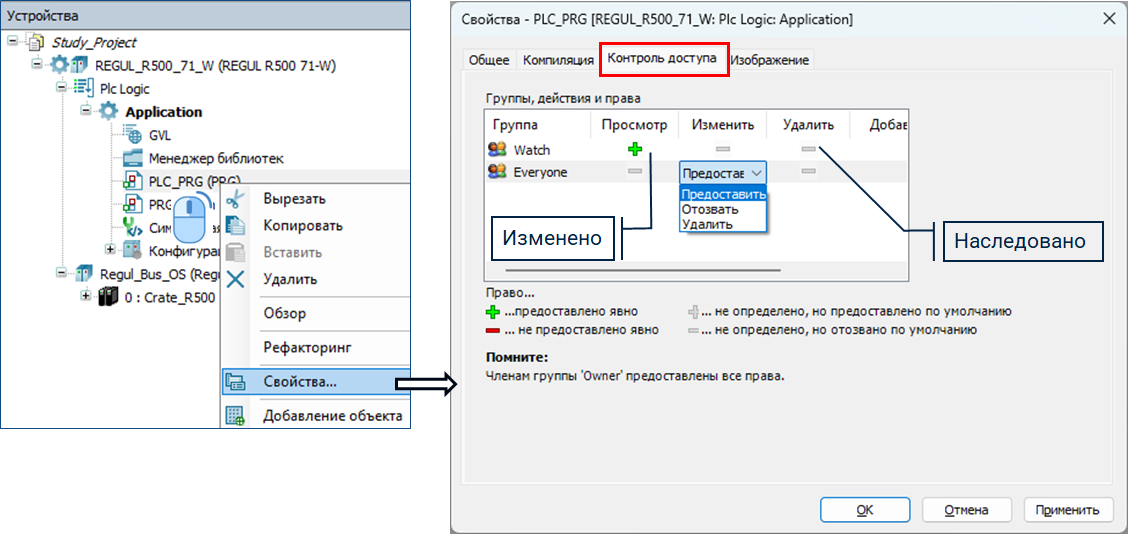1128x534 pixels.
Task: Click the GVL globe icon in tree
Action: (x=133, y=135)
